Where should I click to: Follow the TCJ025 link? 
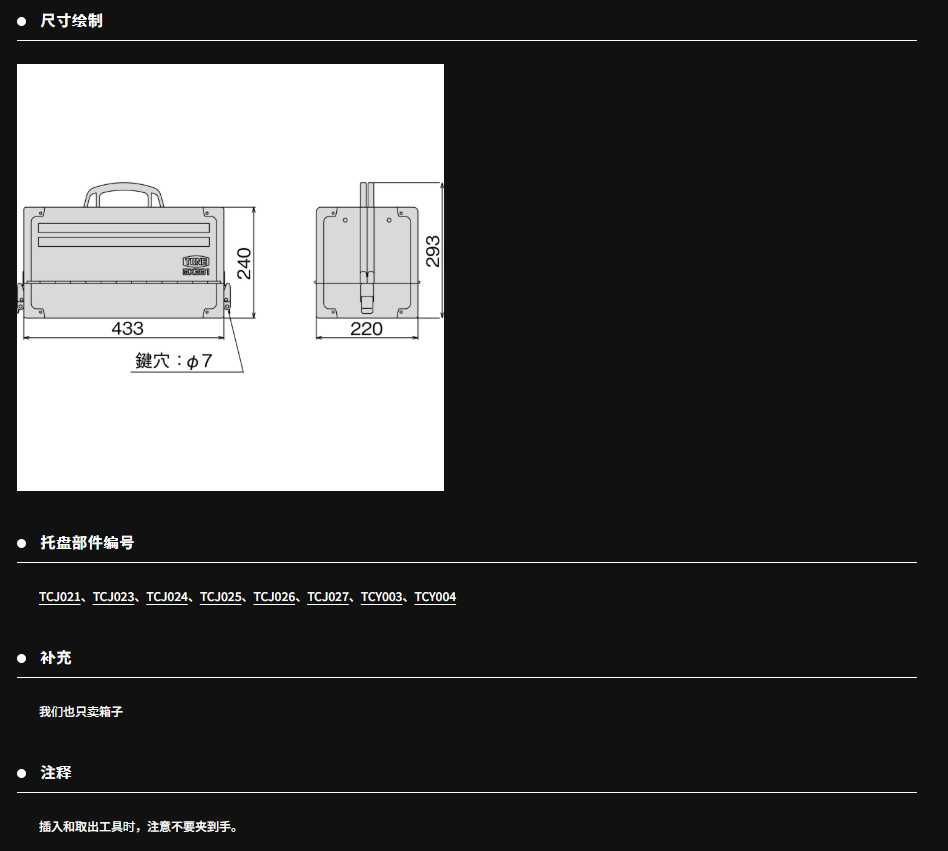click(x=220, y=597)
